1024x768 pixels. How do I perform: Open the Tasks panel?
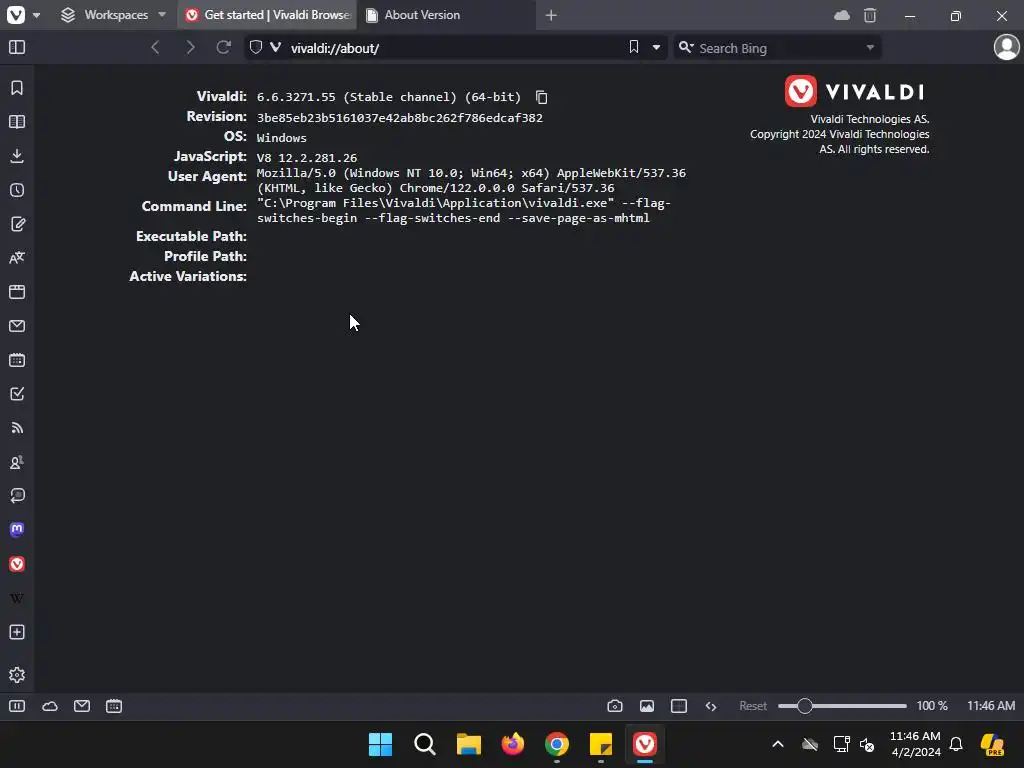[17, 394]
